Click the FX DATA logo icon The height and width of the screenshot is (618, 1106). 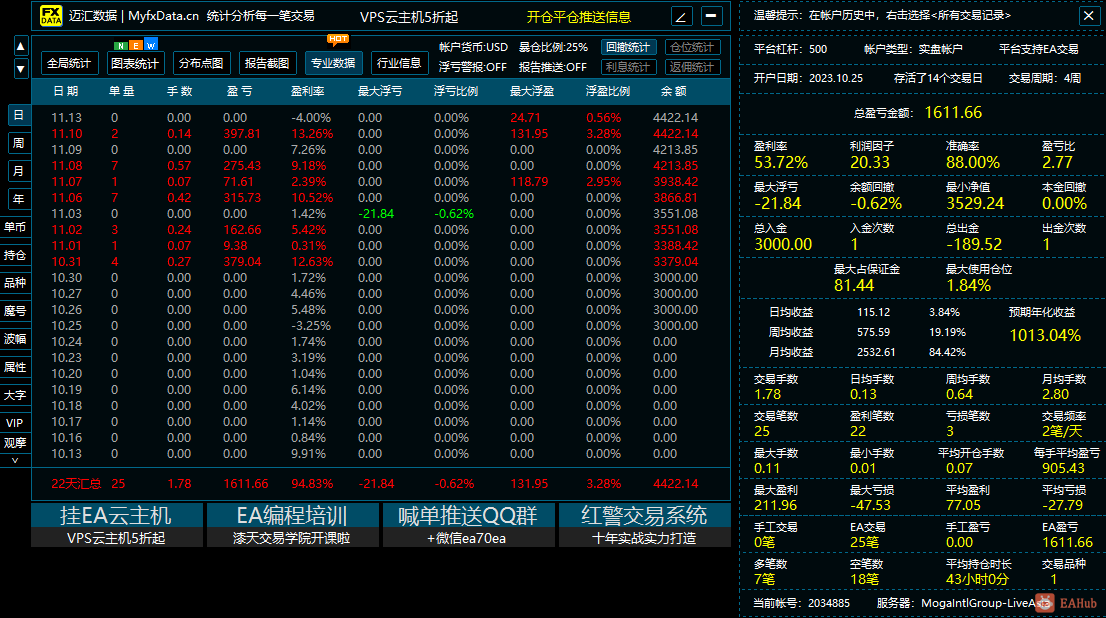tap(51, 15)
